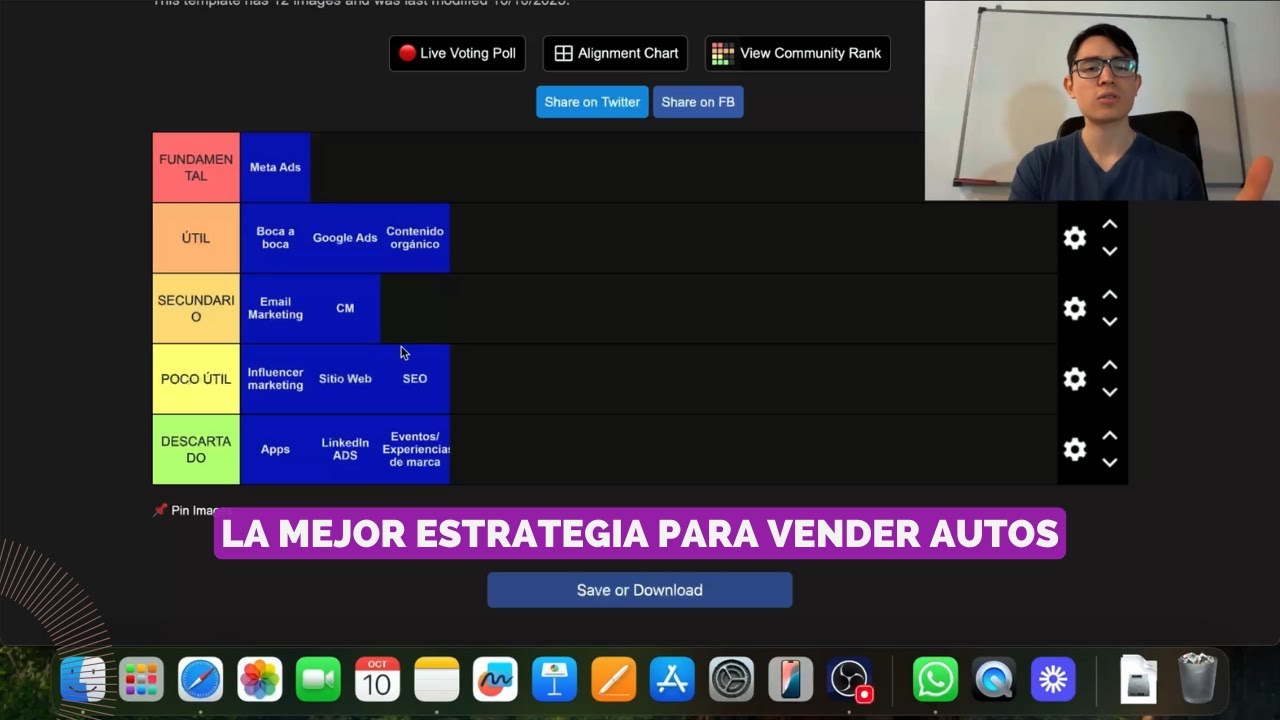
Task: Select the light-orange SECUNDARIO tier label
Action: 196,308
